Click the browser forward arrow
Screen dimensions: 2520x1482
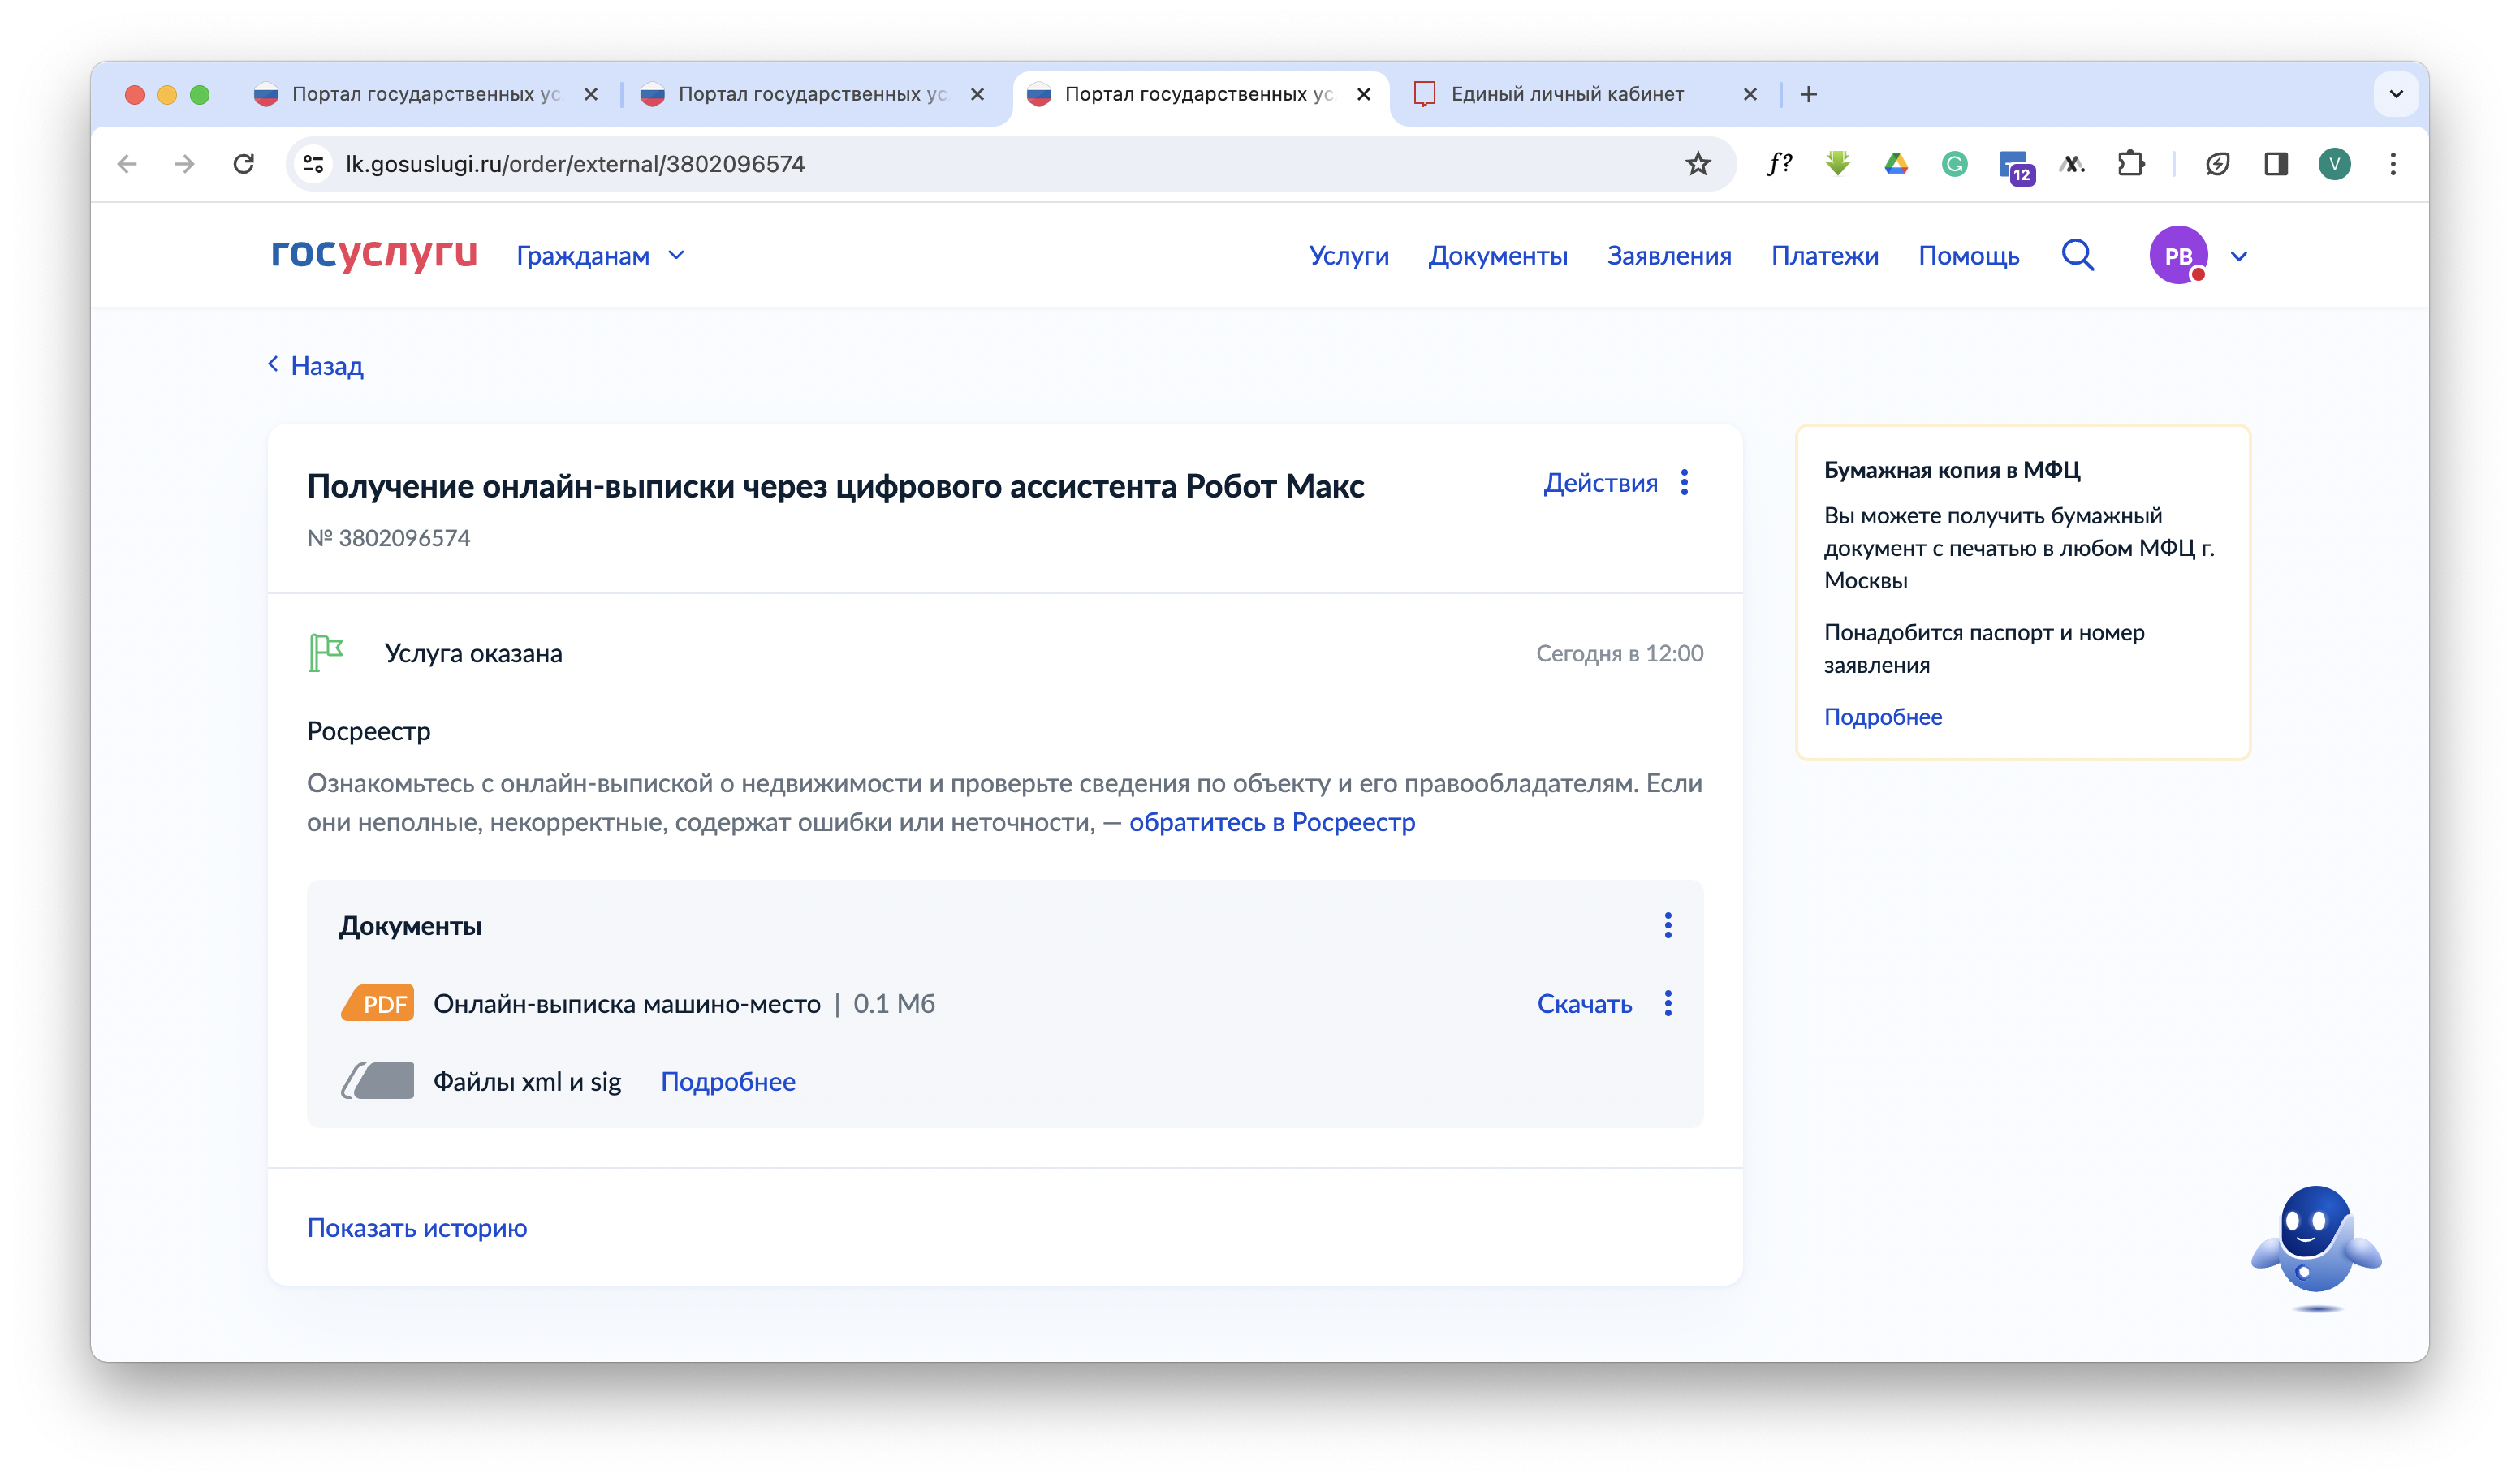coord(184,164)
